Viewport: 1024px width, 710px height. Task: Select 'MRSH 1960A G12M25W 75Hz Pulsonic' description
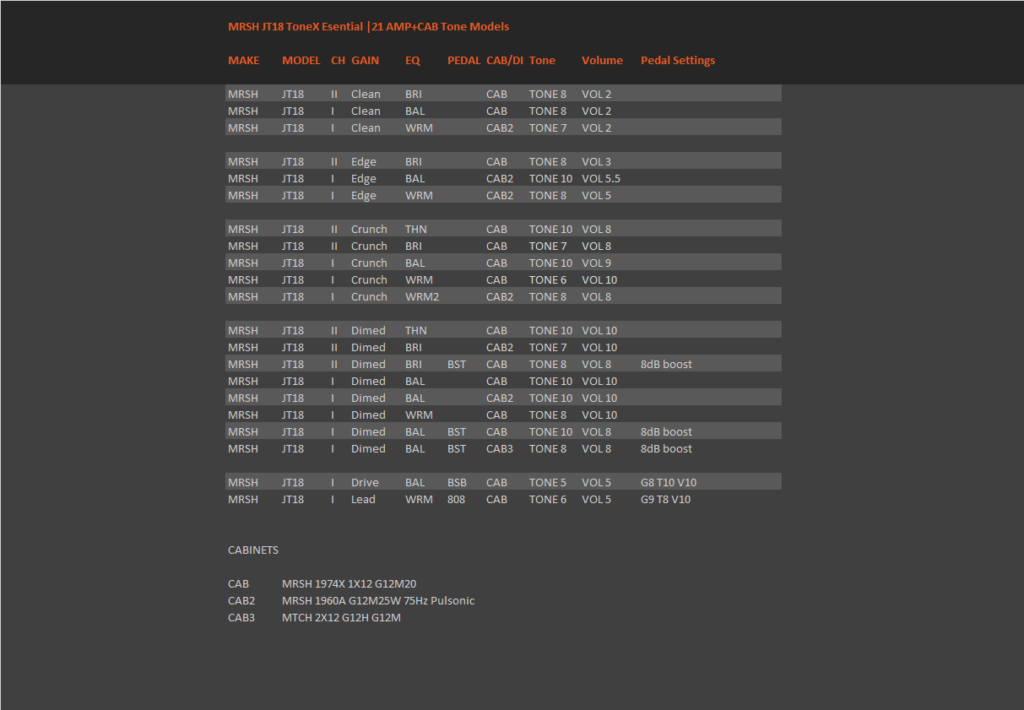378,601
